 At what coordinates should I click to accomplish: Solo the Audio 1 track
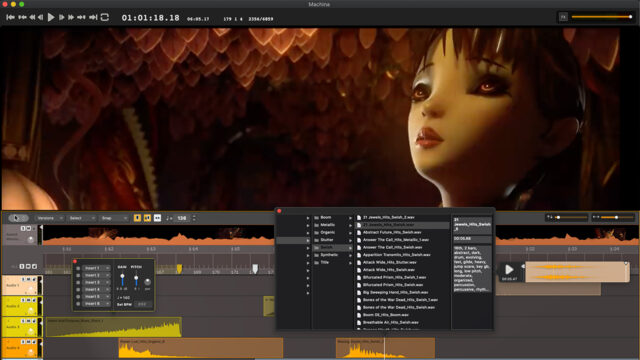click(x=24, y=279)
